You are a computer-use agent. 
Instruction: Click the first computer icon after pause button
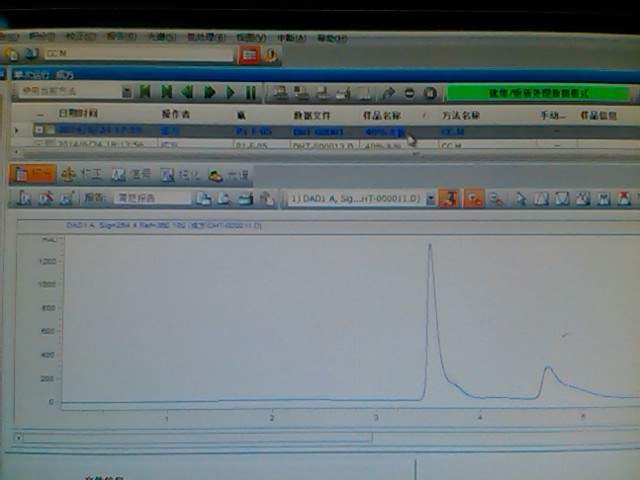coord(280,93)
